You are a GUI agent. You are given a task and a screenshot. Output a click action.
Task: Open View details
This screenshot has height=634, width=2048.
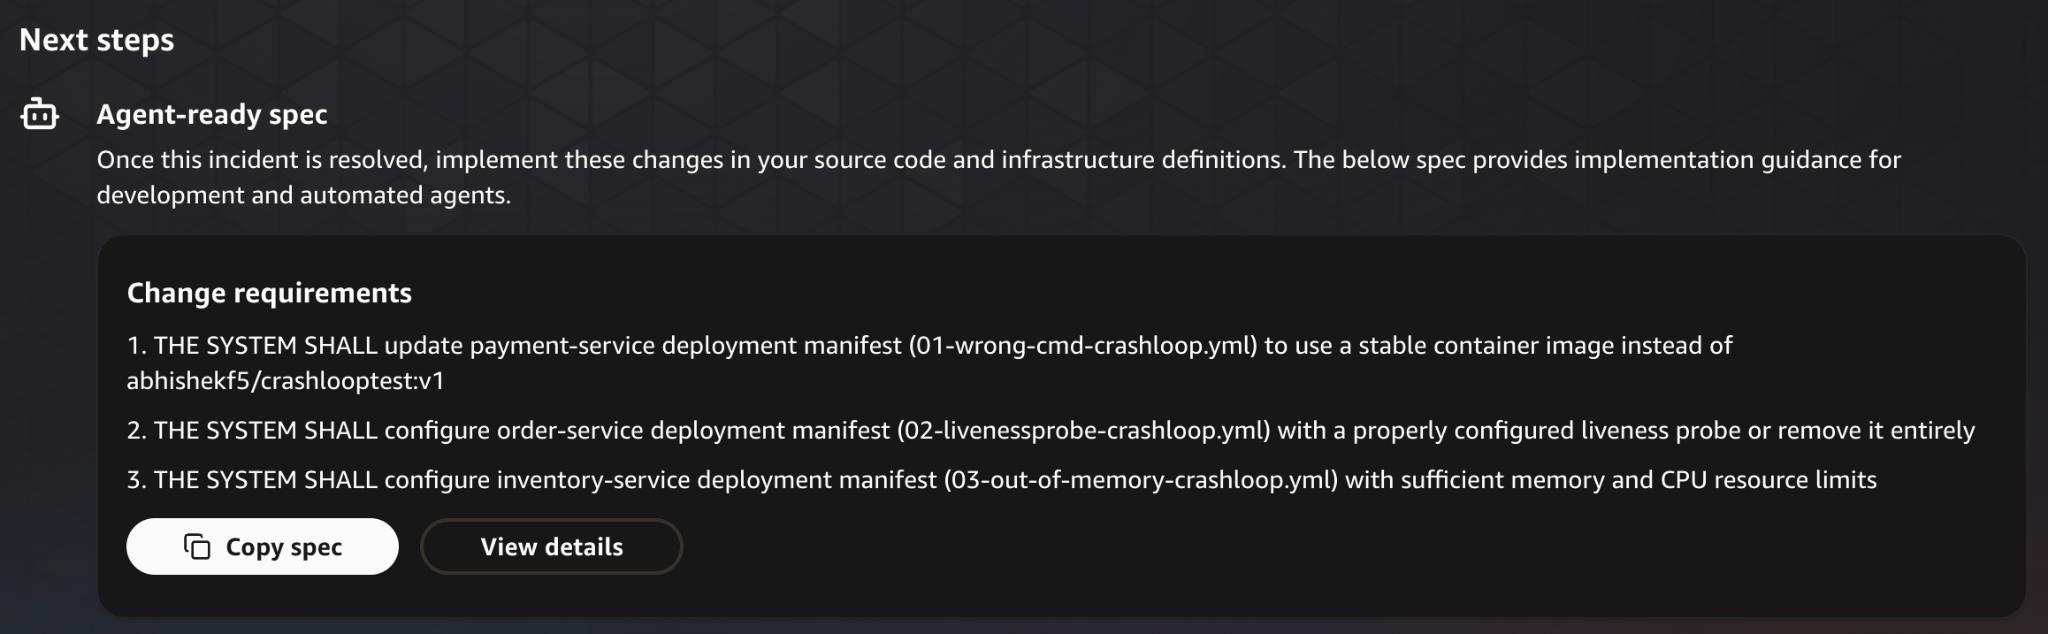(551, 546)
